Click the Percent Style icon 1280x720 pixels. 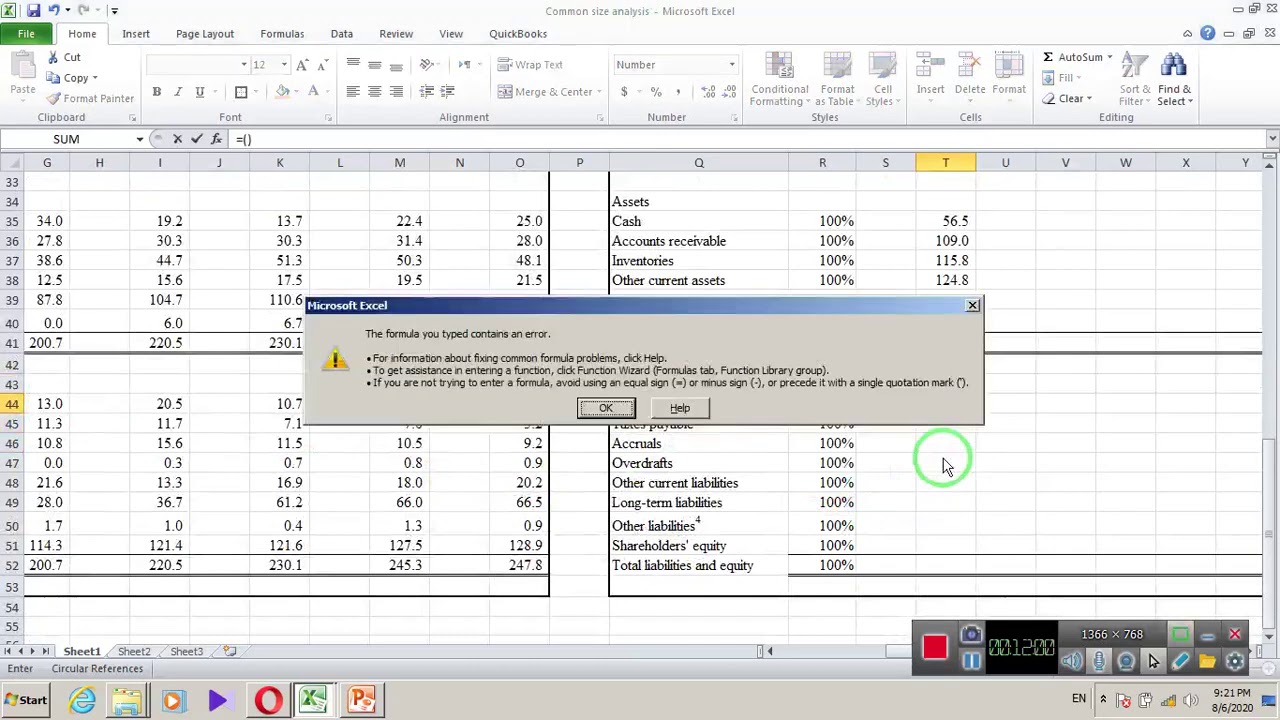click(656, 92)
